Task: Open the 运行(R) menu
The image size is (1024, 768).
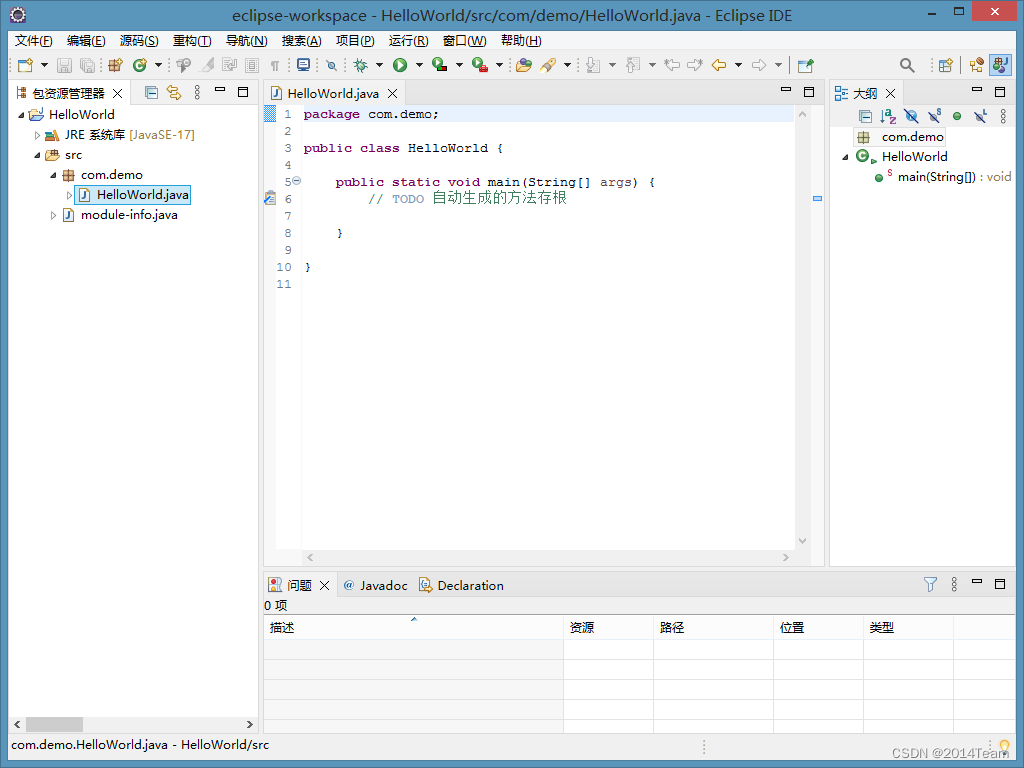Action: pyautogui.click(x=408, y=41)
